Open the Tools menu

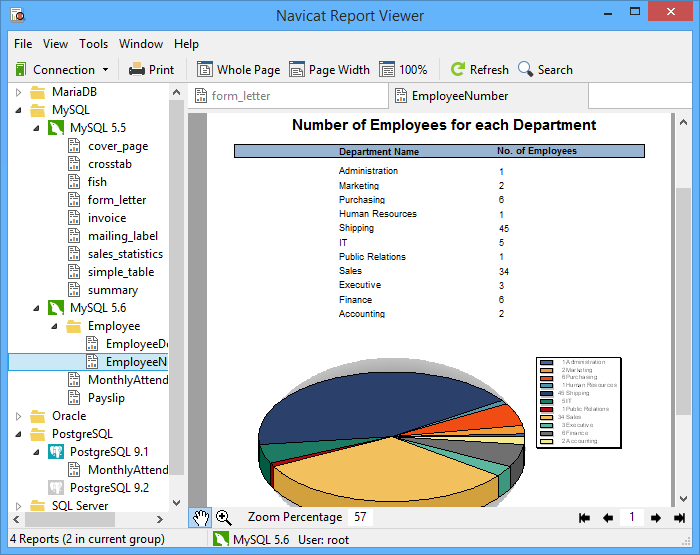pos(94,44)
